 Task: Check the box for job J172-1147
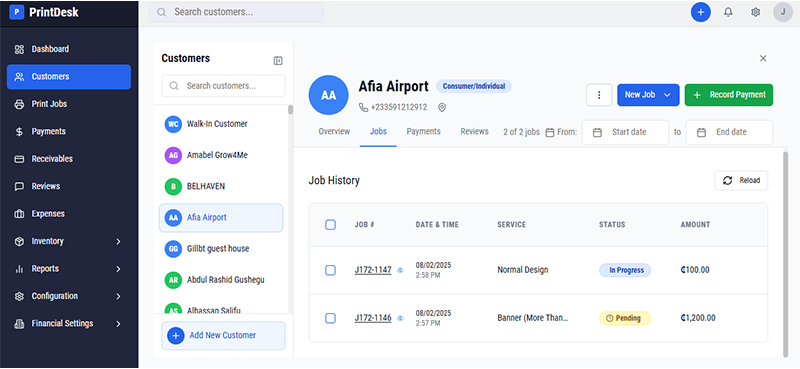click(x=330, y=270)
